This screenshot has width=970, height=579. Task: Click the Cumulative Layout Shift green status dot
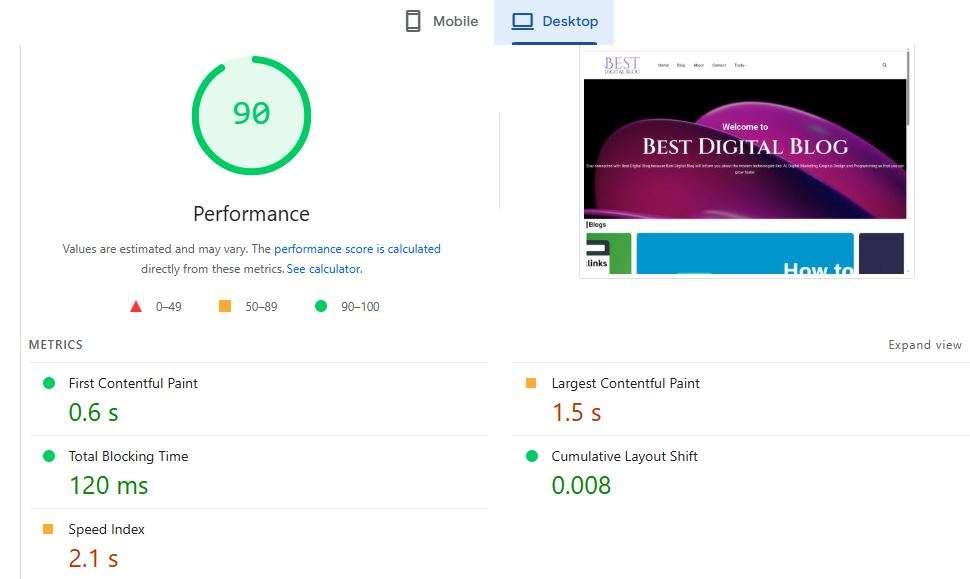[x=531, y=456]
